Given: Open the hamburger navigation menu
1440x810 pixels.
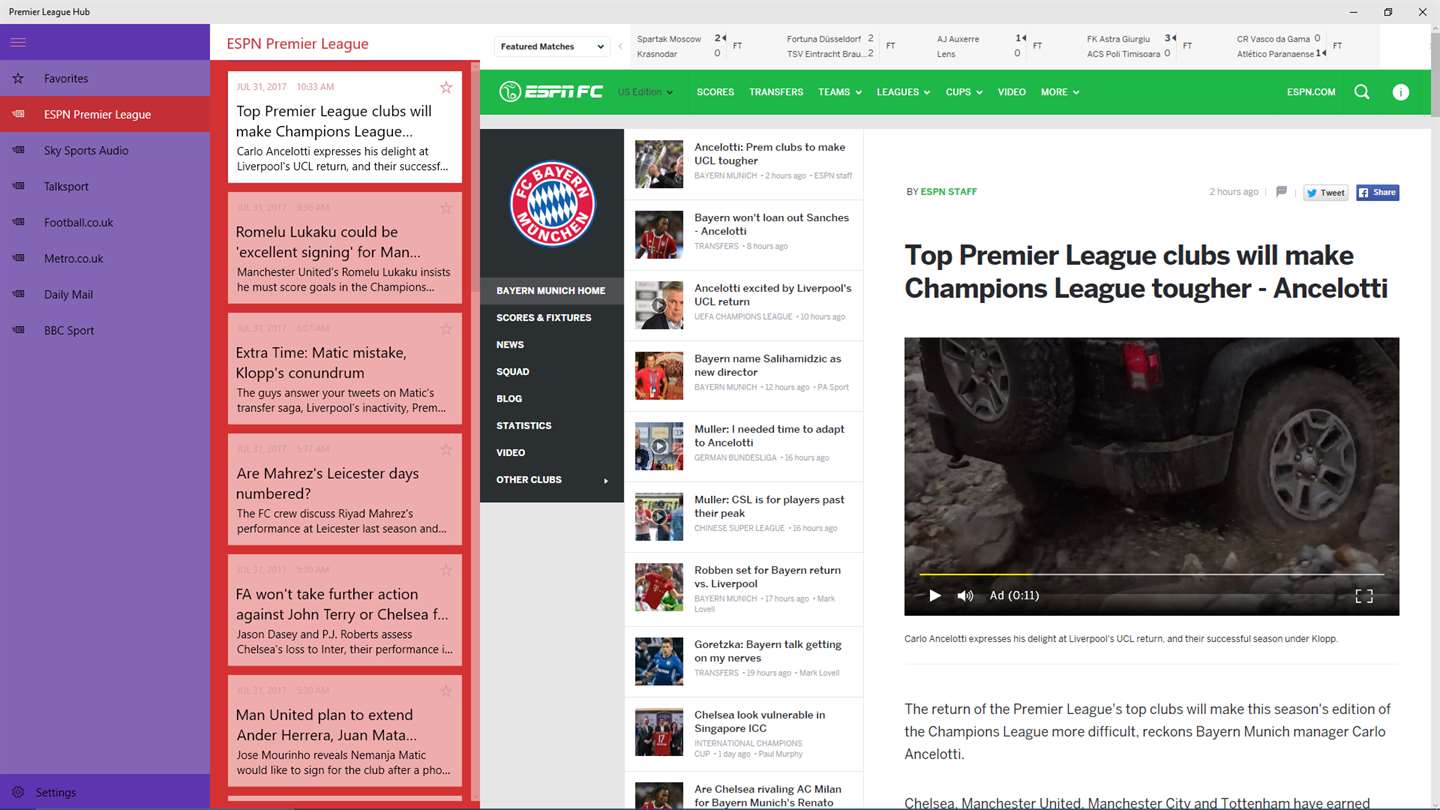Looking at the screenshot, I should (18, 42).
